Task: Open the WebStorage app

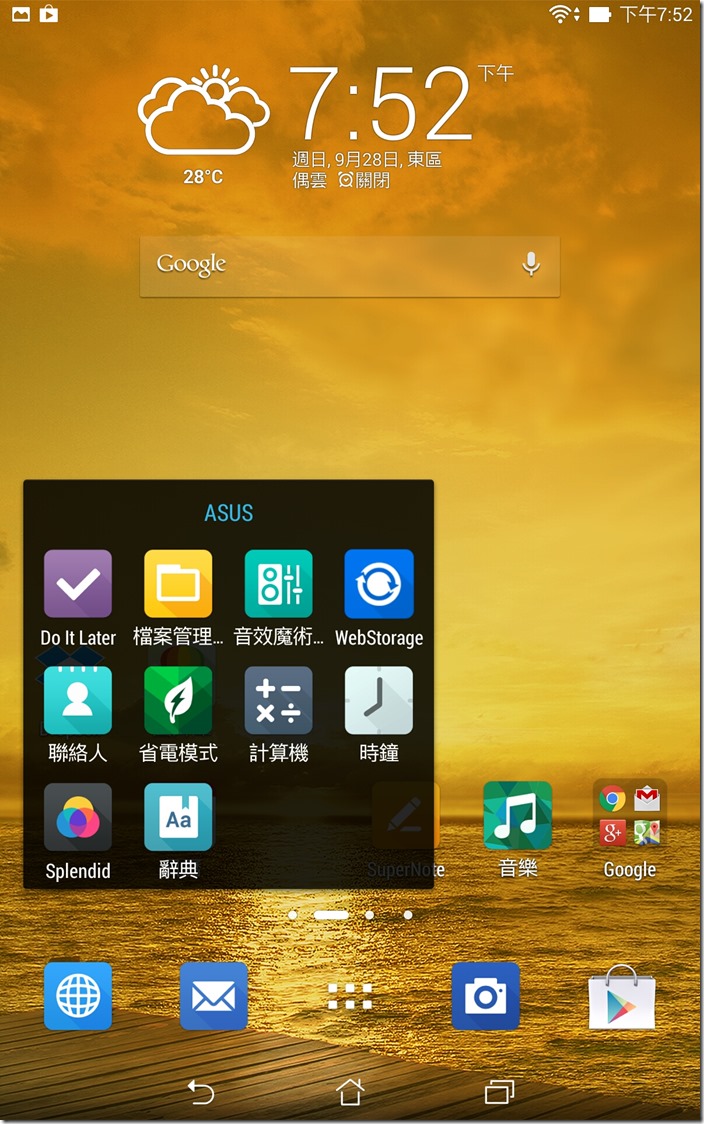Action: 379,584
